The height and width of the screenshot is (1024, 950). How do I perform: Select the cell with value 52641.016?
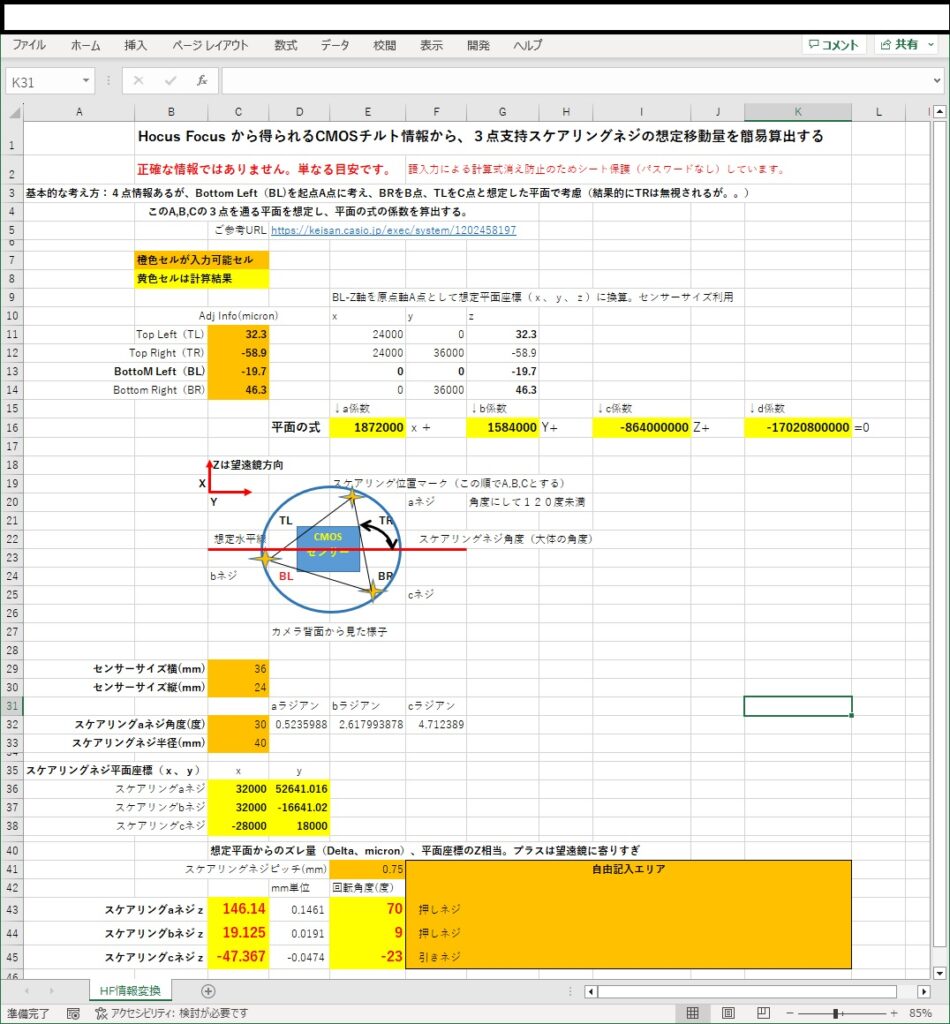[299, 789]
